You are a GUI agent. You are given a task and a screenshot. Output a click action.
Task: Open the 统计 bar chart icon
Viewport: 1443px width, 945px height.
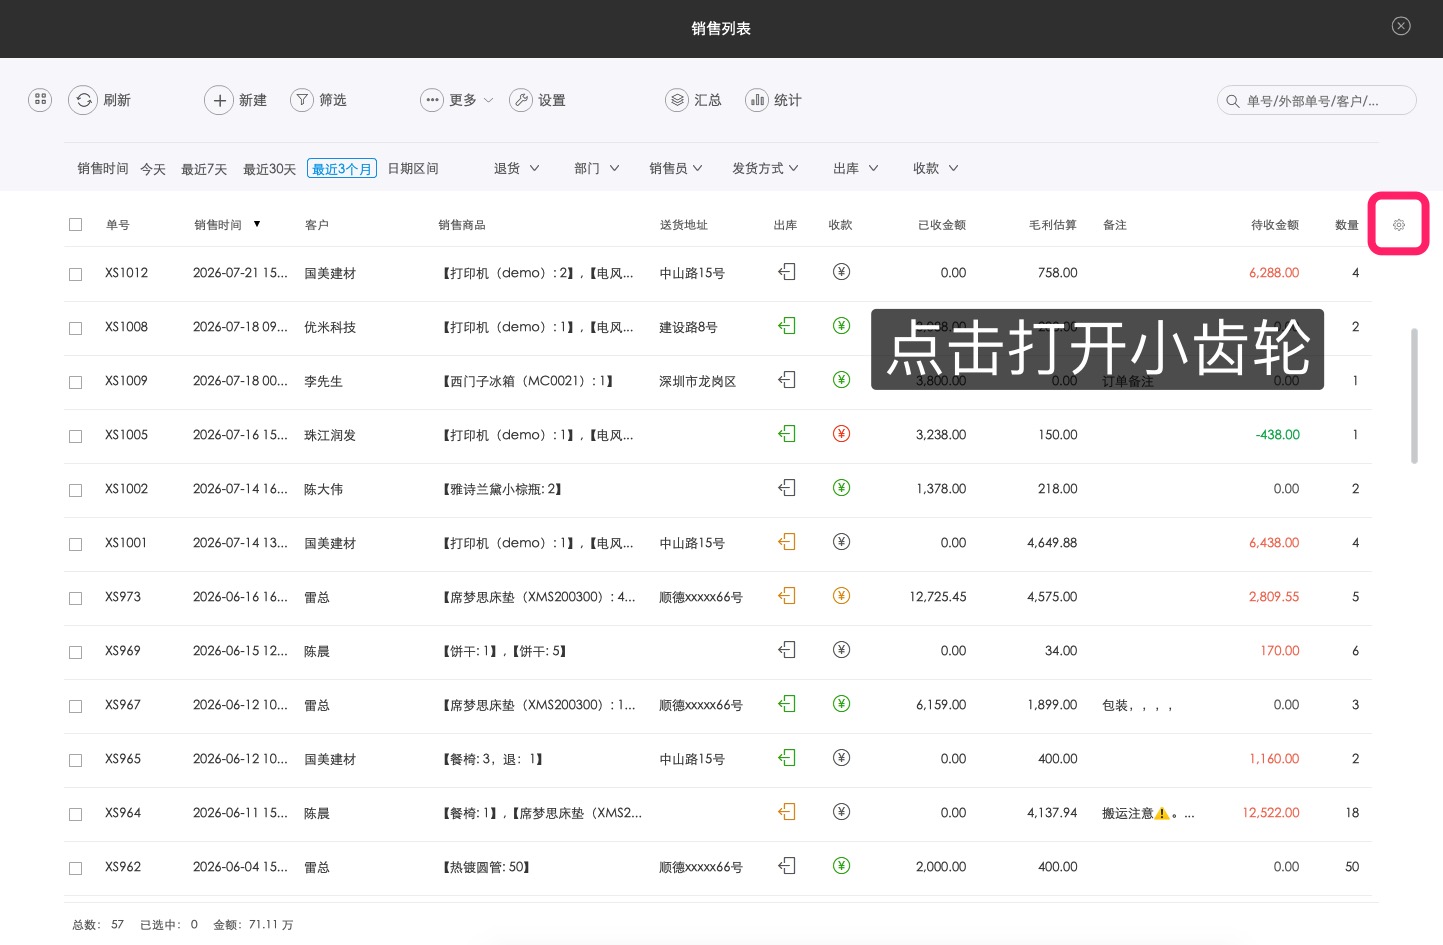(757, 100)
